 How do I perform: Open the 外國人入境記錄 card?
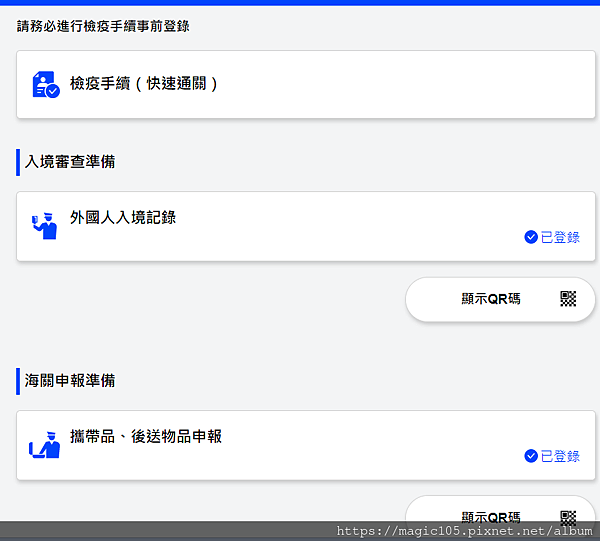pos(305,227)
